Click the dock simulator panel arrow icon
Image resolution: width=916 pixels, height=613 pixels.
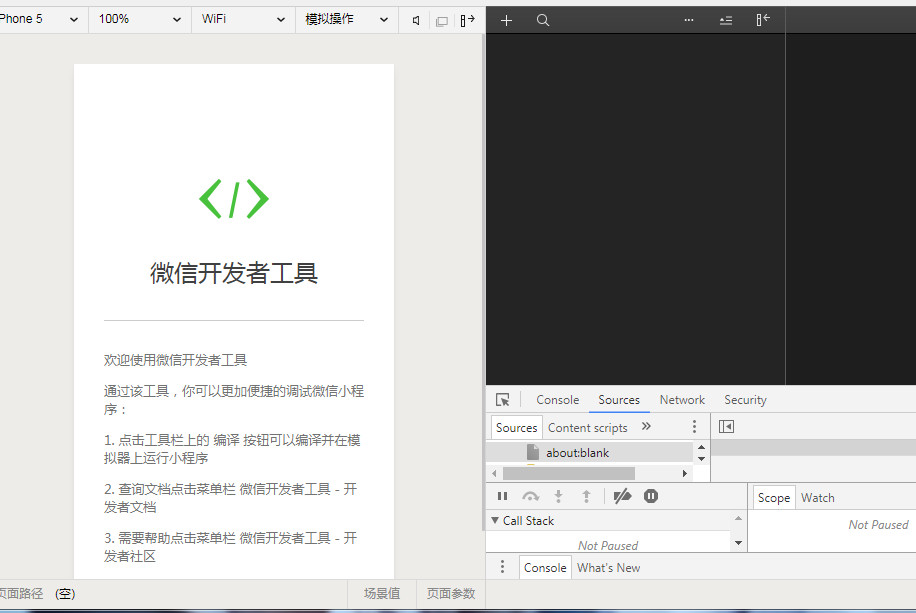(467, 20)
